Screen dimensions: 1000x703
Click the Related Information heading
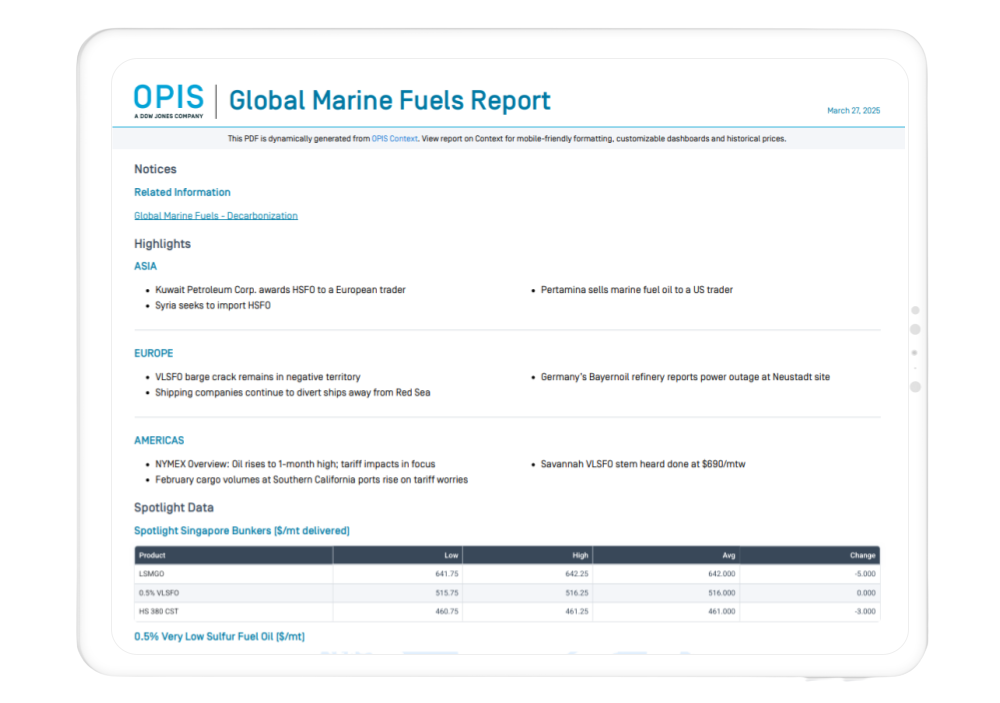tap(182, 192)
